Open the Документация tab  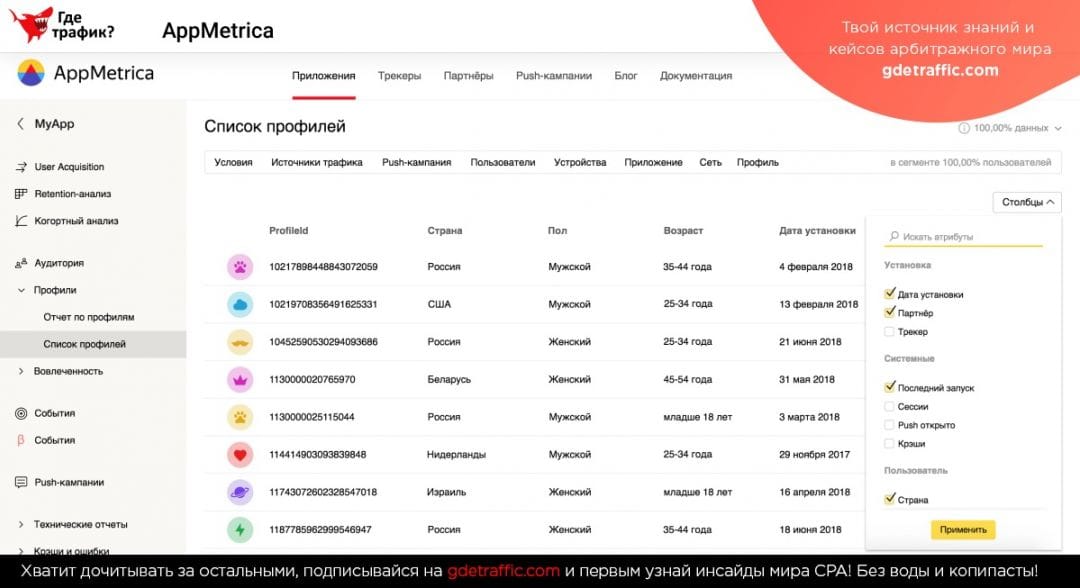click(x=696, y=76)
